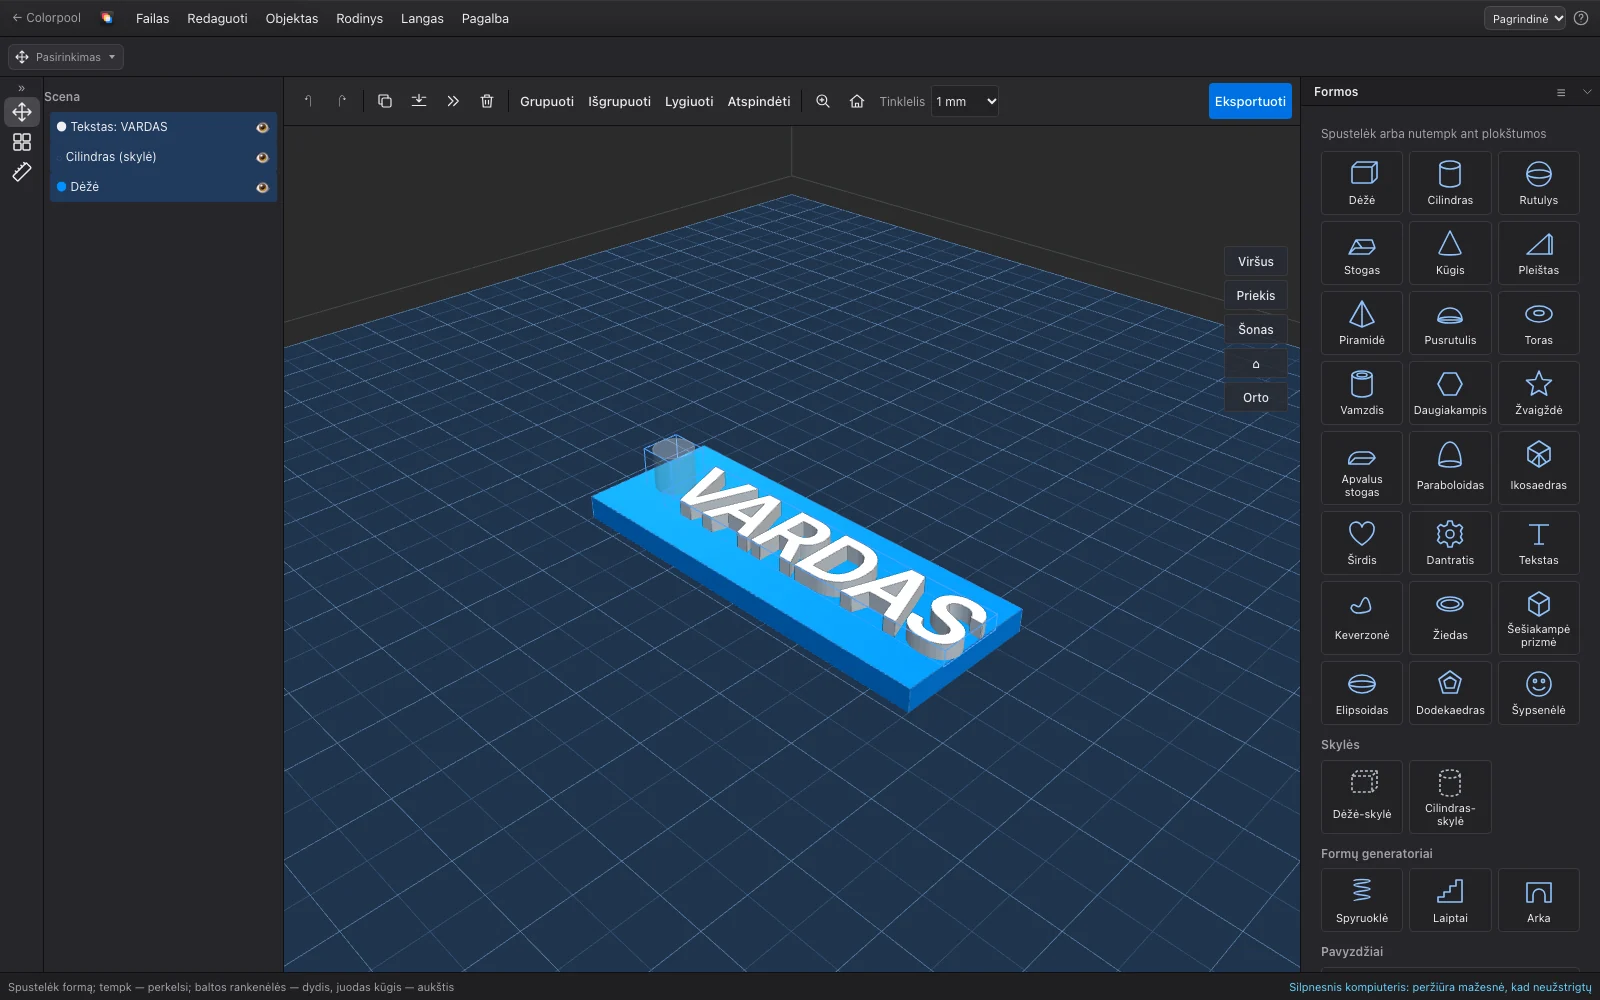The height and width of the screenshot is (1000, 1600).
Task: Open the Formos panel options menu icon
Action: pos(1561,92)
